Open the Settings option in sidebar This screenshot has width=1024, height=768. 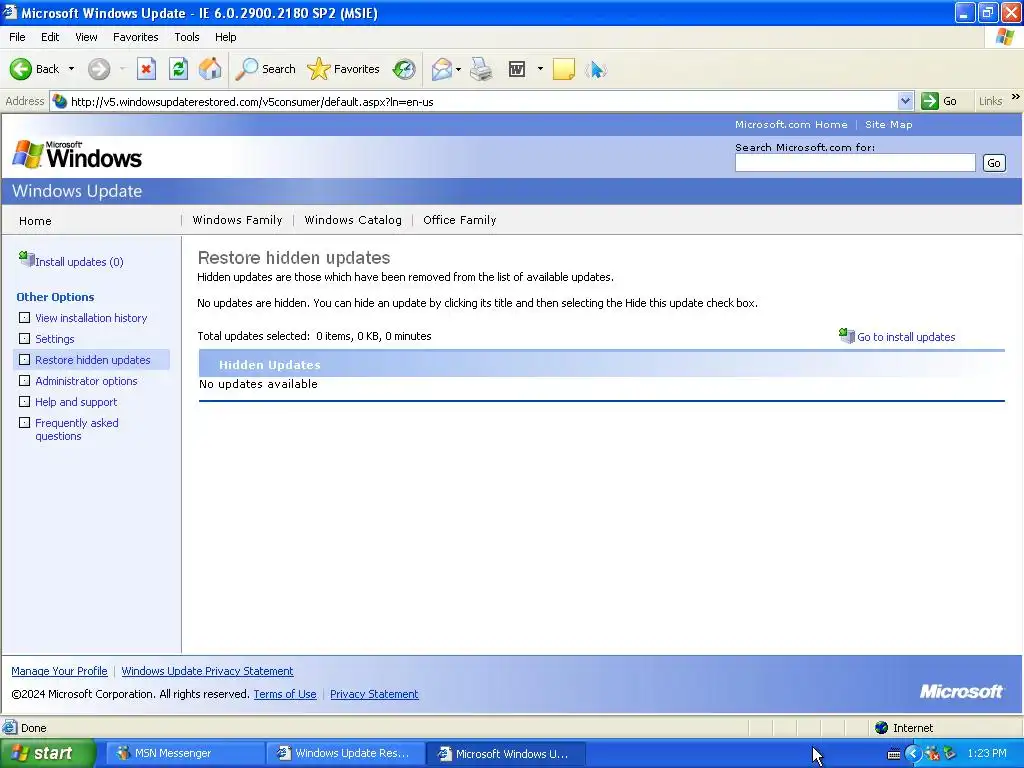click(55, 339)
